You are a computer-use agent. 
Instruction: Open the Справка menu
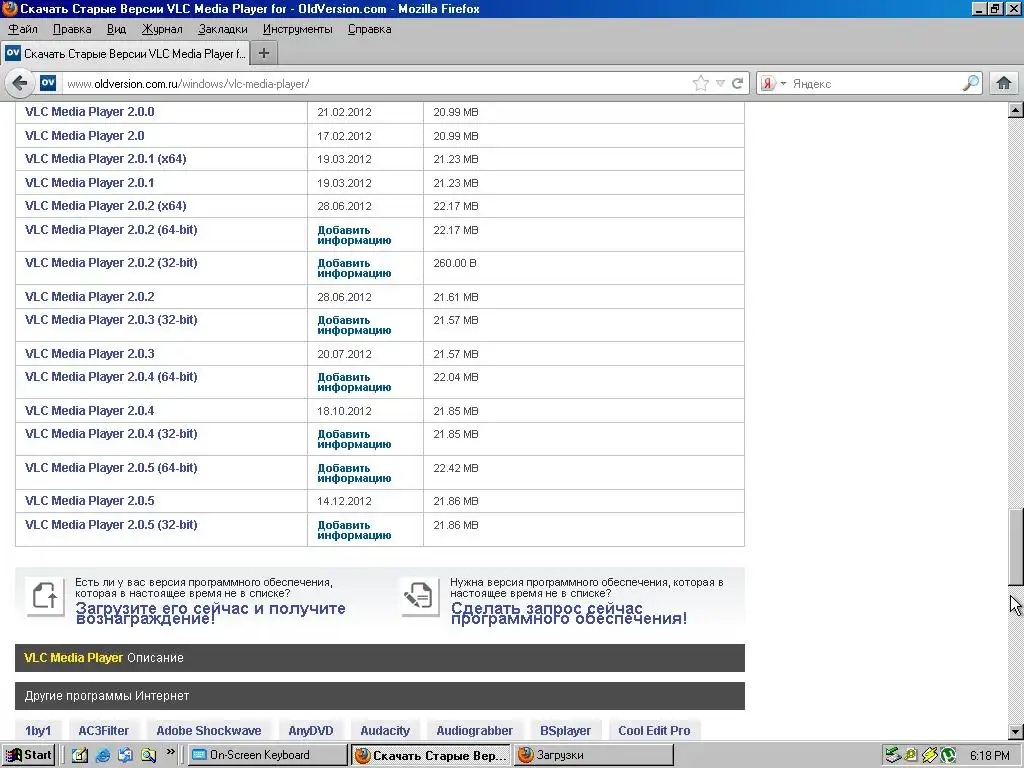370,29
